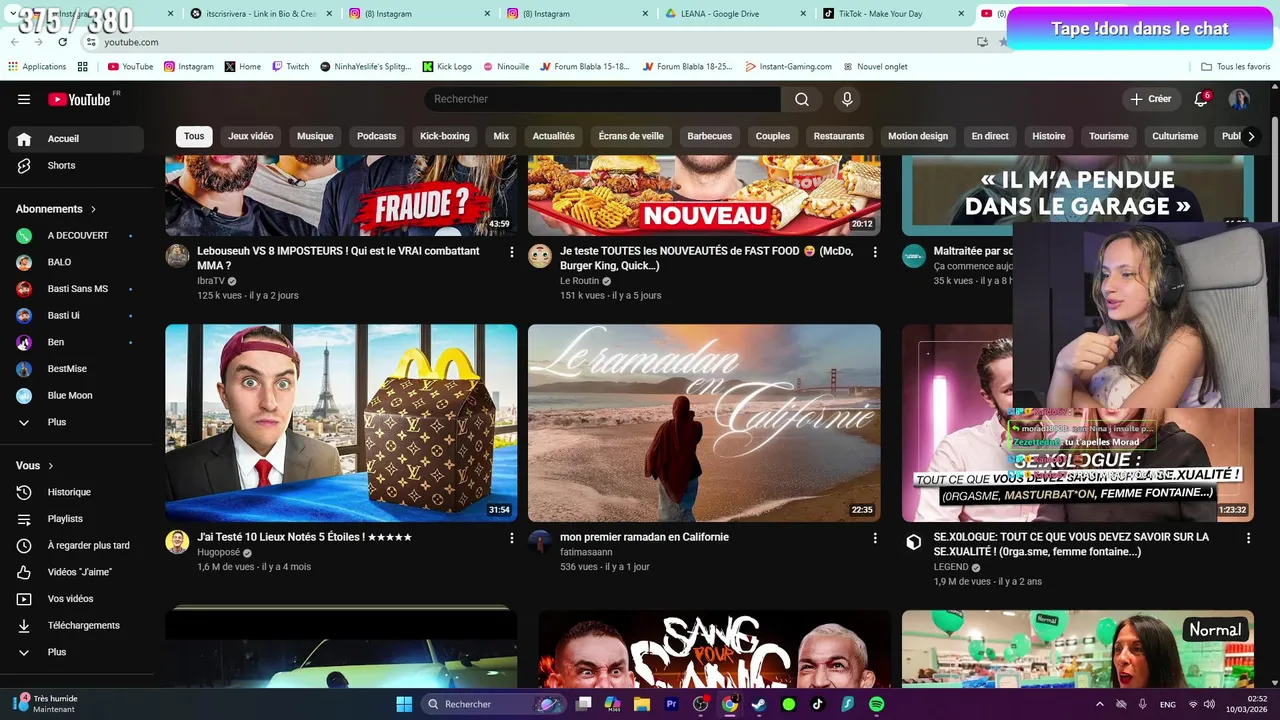Open Playlists in the sidebar
Viewport: 1280px width, 720px height.
pos(76,519)
